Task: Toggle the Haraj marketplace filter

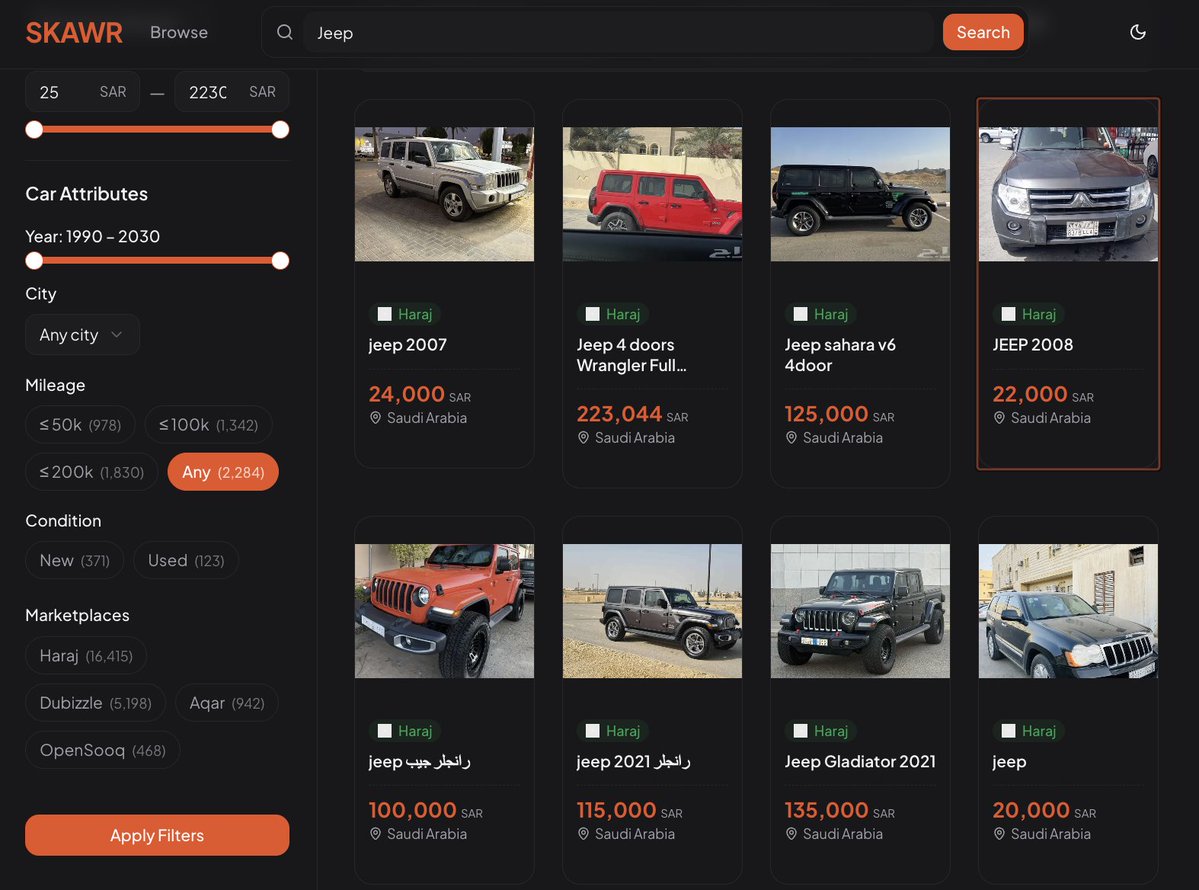Action: tap(86, 656)
